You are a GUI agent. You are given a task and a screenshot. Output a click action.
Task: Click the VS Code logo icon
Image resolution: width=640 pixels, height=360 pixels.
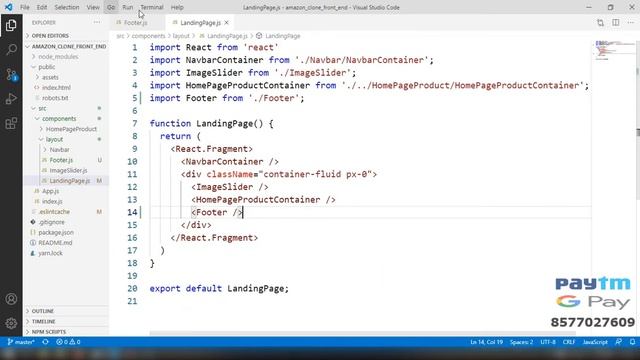coord(9,7)
